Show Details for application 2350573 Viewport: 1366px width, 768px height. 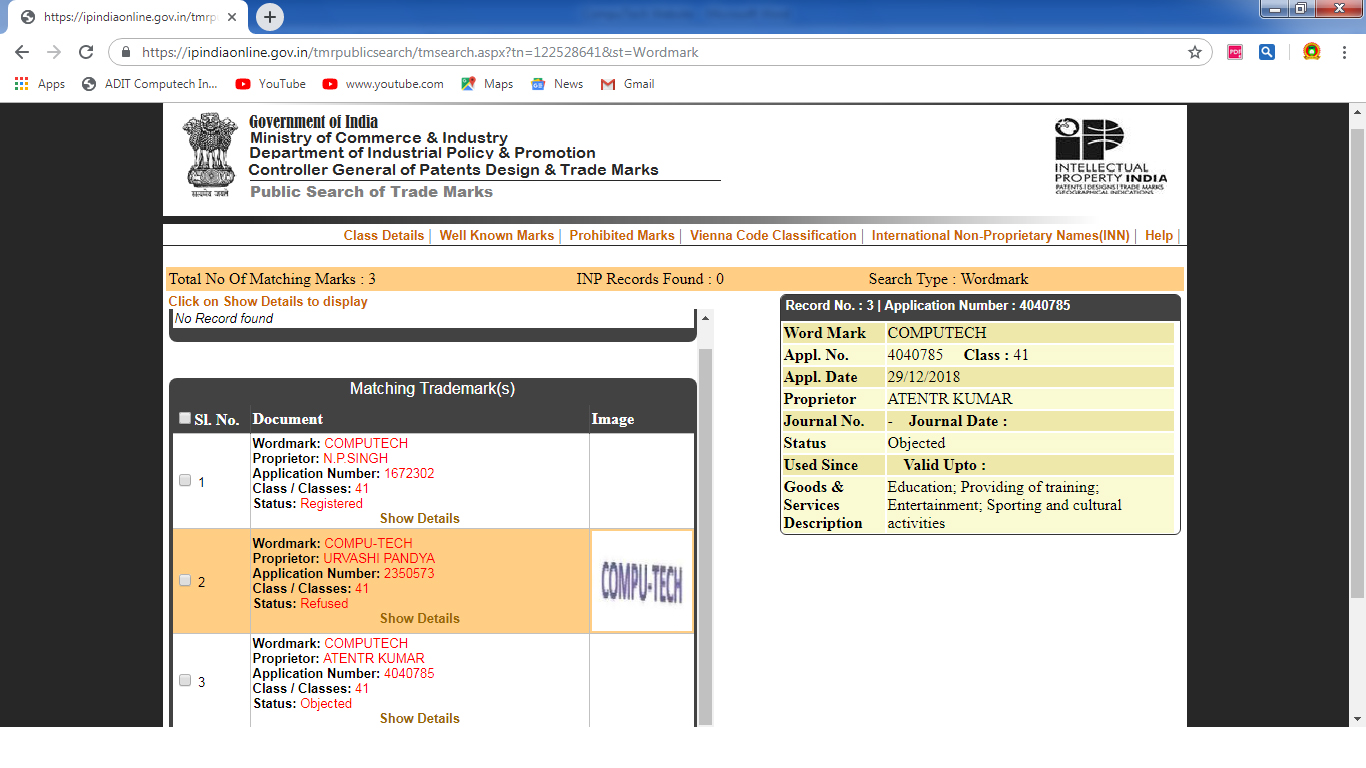tap(420, 618)
